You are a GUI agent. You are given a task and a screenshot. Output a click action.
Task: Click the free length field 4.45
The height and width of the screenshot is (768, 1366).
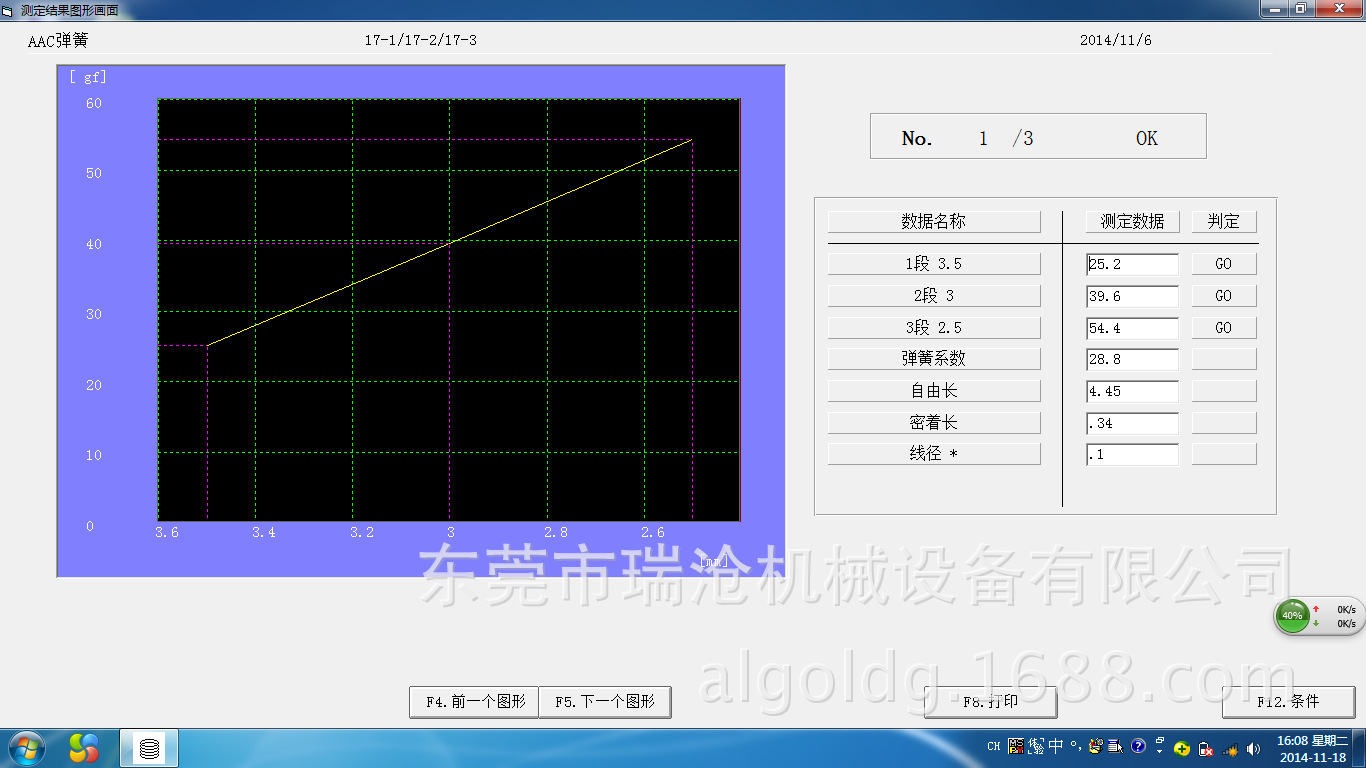(1132, 392)
